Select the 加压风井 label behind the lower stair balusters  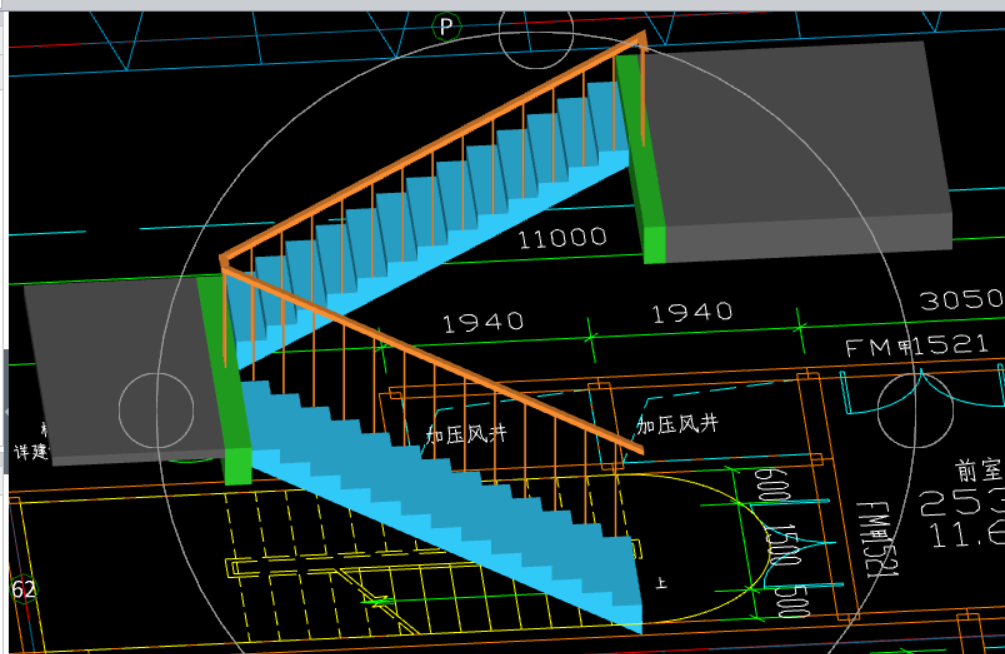pos(467,434)
